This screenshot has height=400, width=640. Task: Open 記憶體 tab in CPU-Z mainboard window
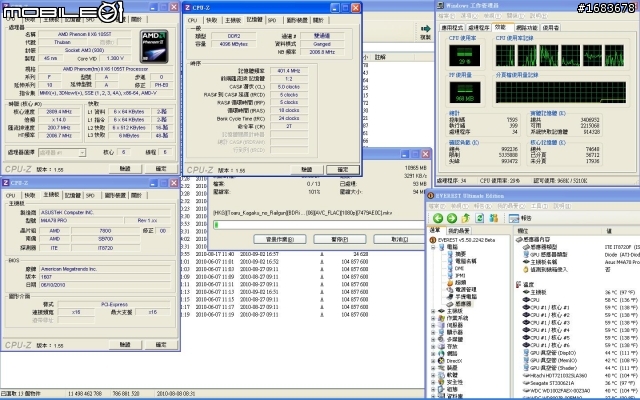(73, 196)
